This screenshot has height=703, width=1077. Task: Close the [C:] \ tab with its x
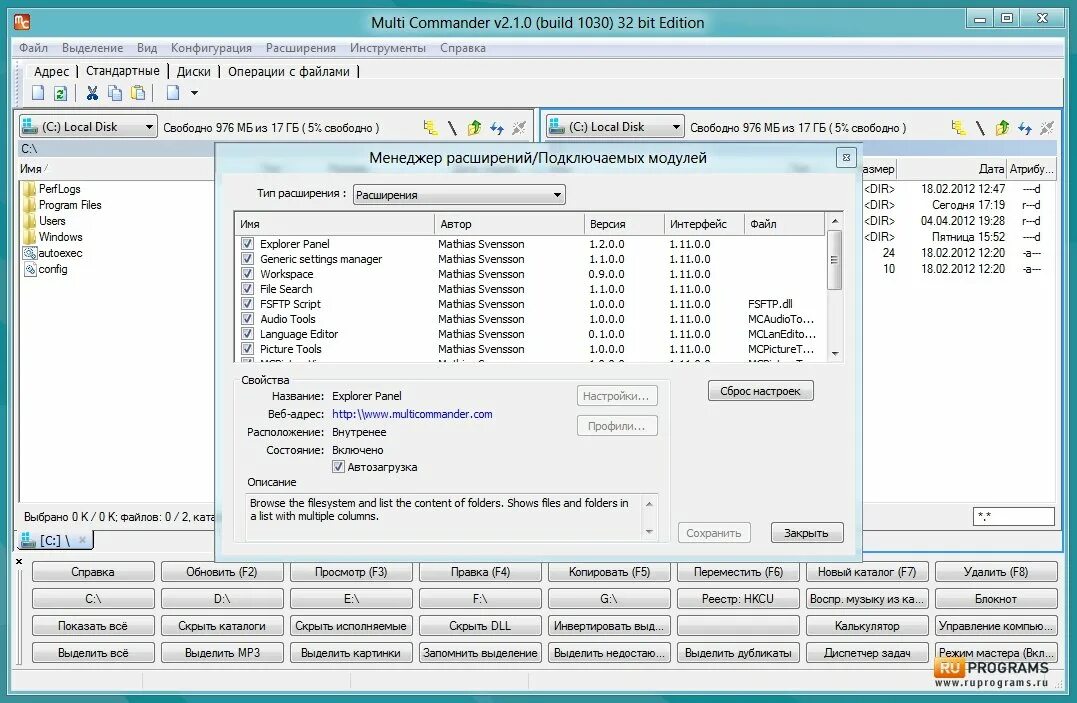click(82, 540)
